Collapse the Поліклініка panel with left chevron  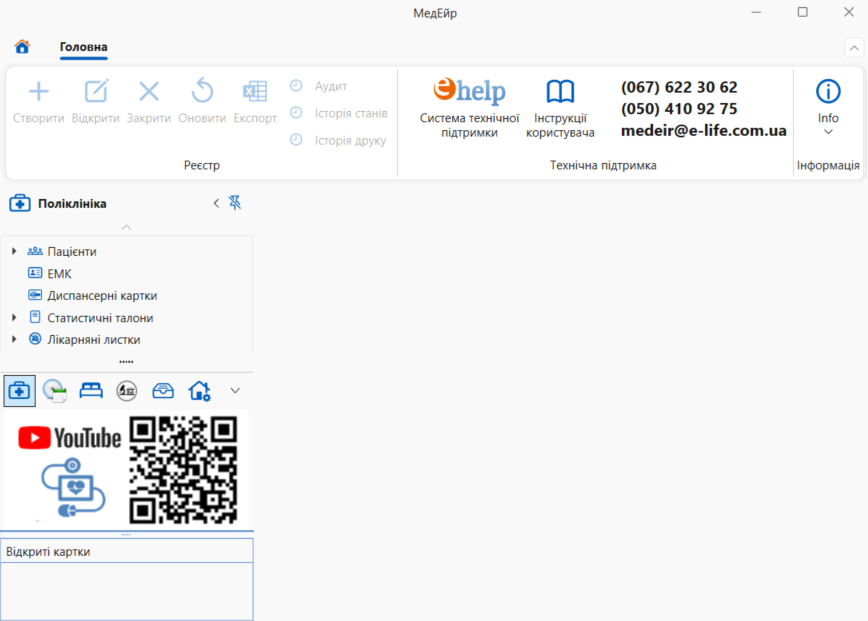216,203
